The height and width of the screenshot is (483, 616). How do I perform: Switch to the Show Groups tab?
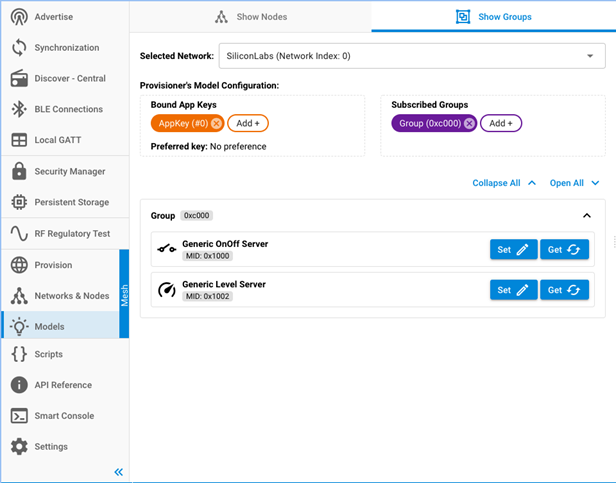pyautogui.click(x=493, y=17)
